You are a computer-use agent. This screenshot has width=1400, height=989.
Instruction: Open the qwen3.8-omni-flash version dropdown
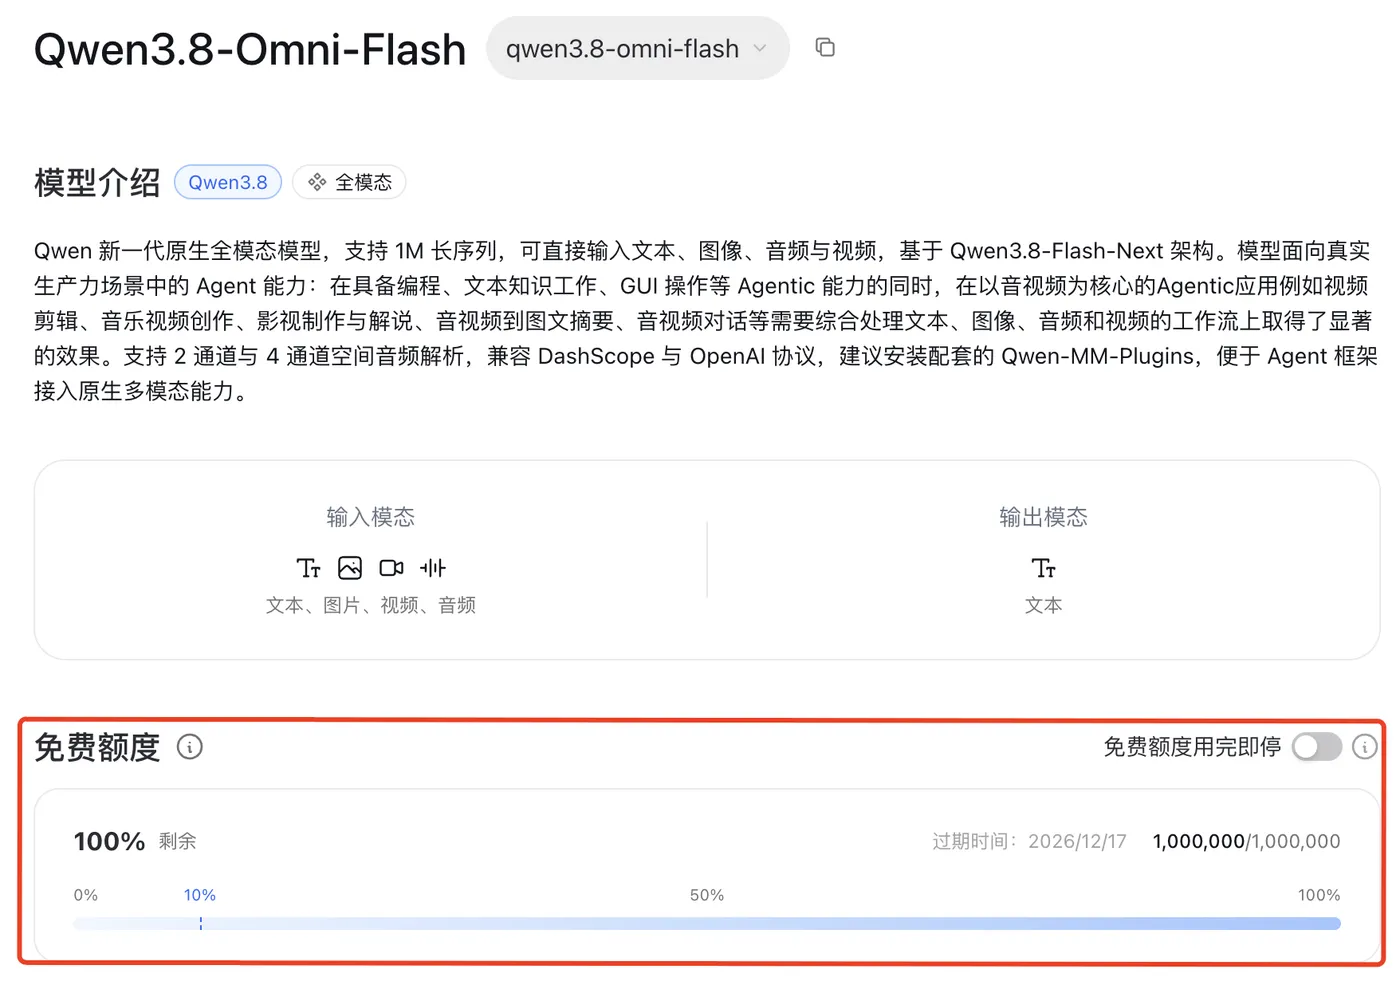pyautogui.click(x=637, y=48)
